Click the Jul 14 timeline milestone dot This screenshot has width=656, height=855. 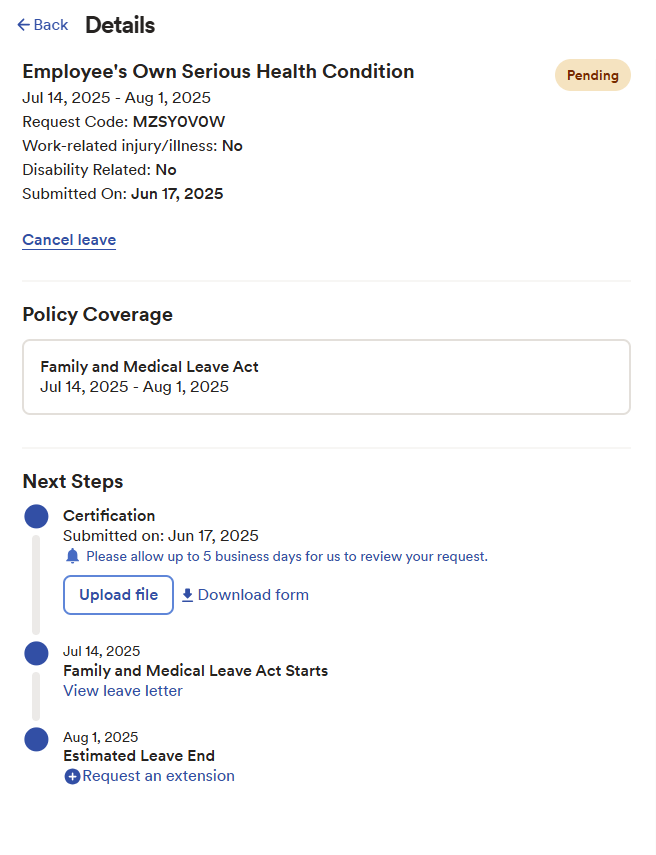(x=36, y=653)
